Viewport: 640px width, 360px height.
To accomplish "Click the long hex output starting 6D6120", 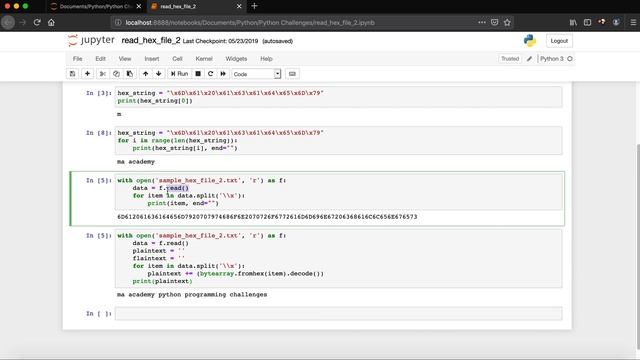I will point(267,217).
